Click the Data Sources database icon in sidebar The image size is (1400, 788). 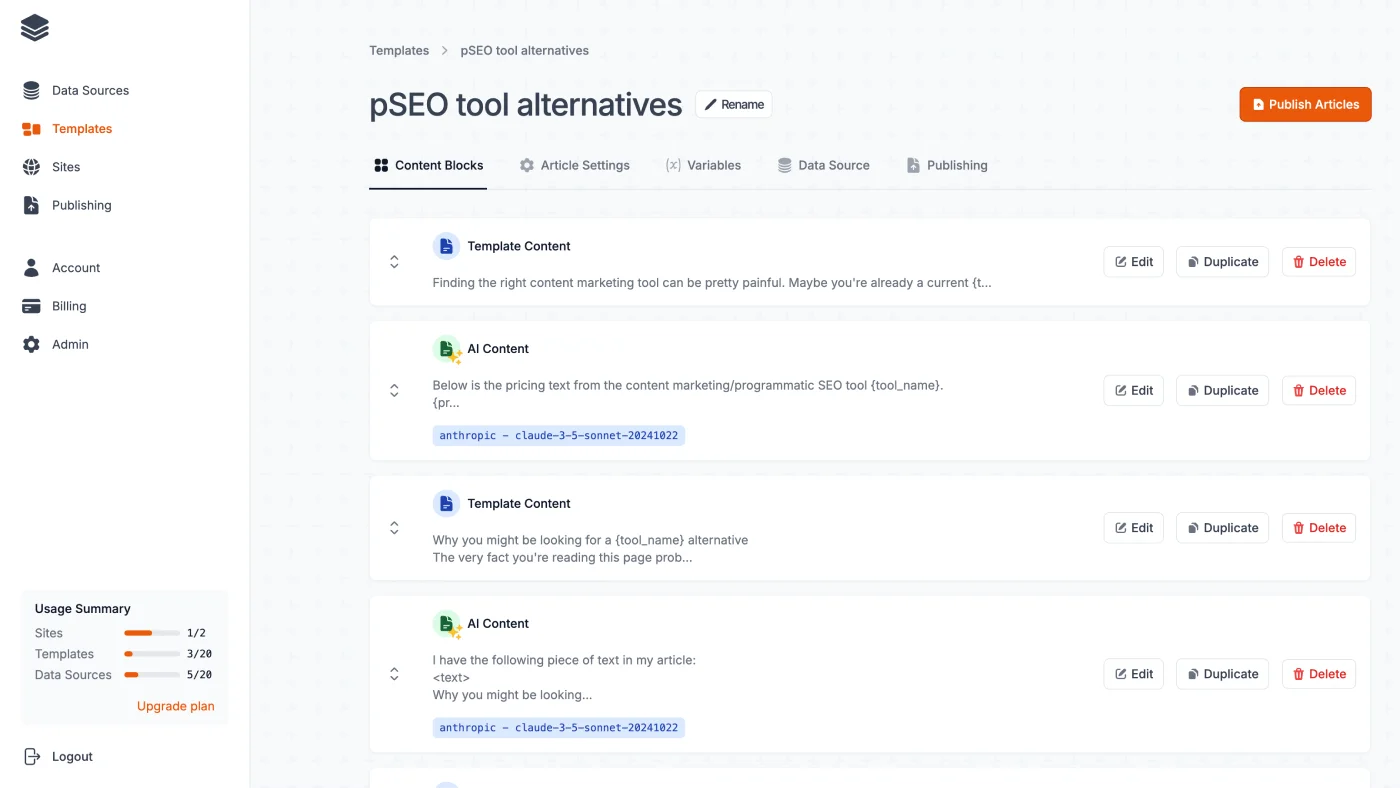pyautogui.click(x=32, y=90)
